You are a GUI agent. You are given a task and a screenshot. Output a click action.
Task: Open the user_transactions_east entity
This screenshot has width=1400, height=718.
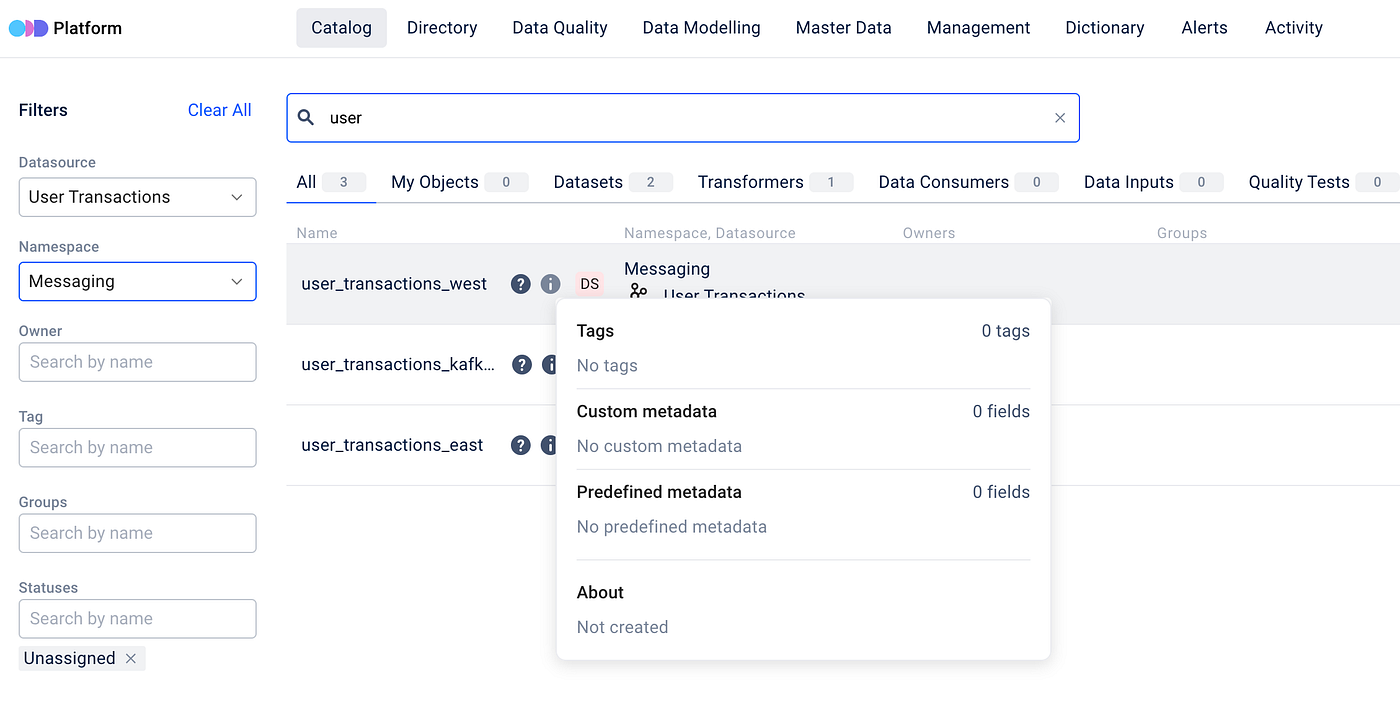pyautogui.click(x=392, y=445)
